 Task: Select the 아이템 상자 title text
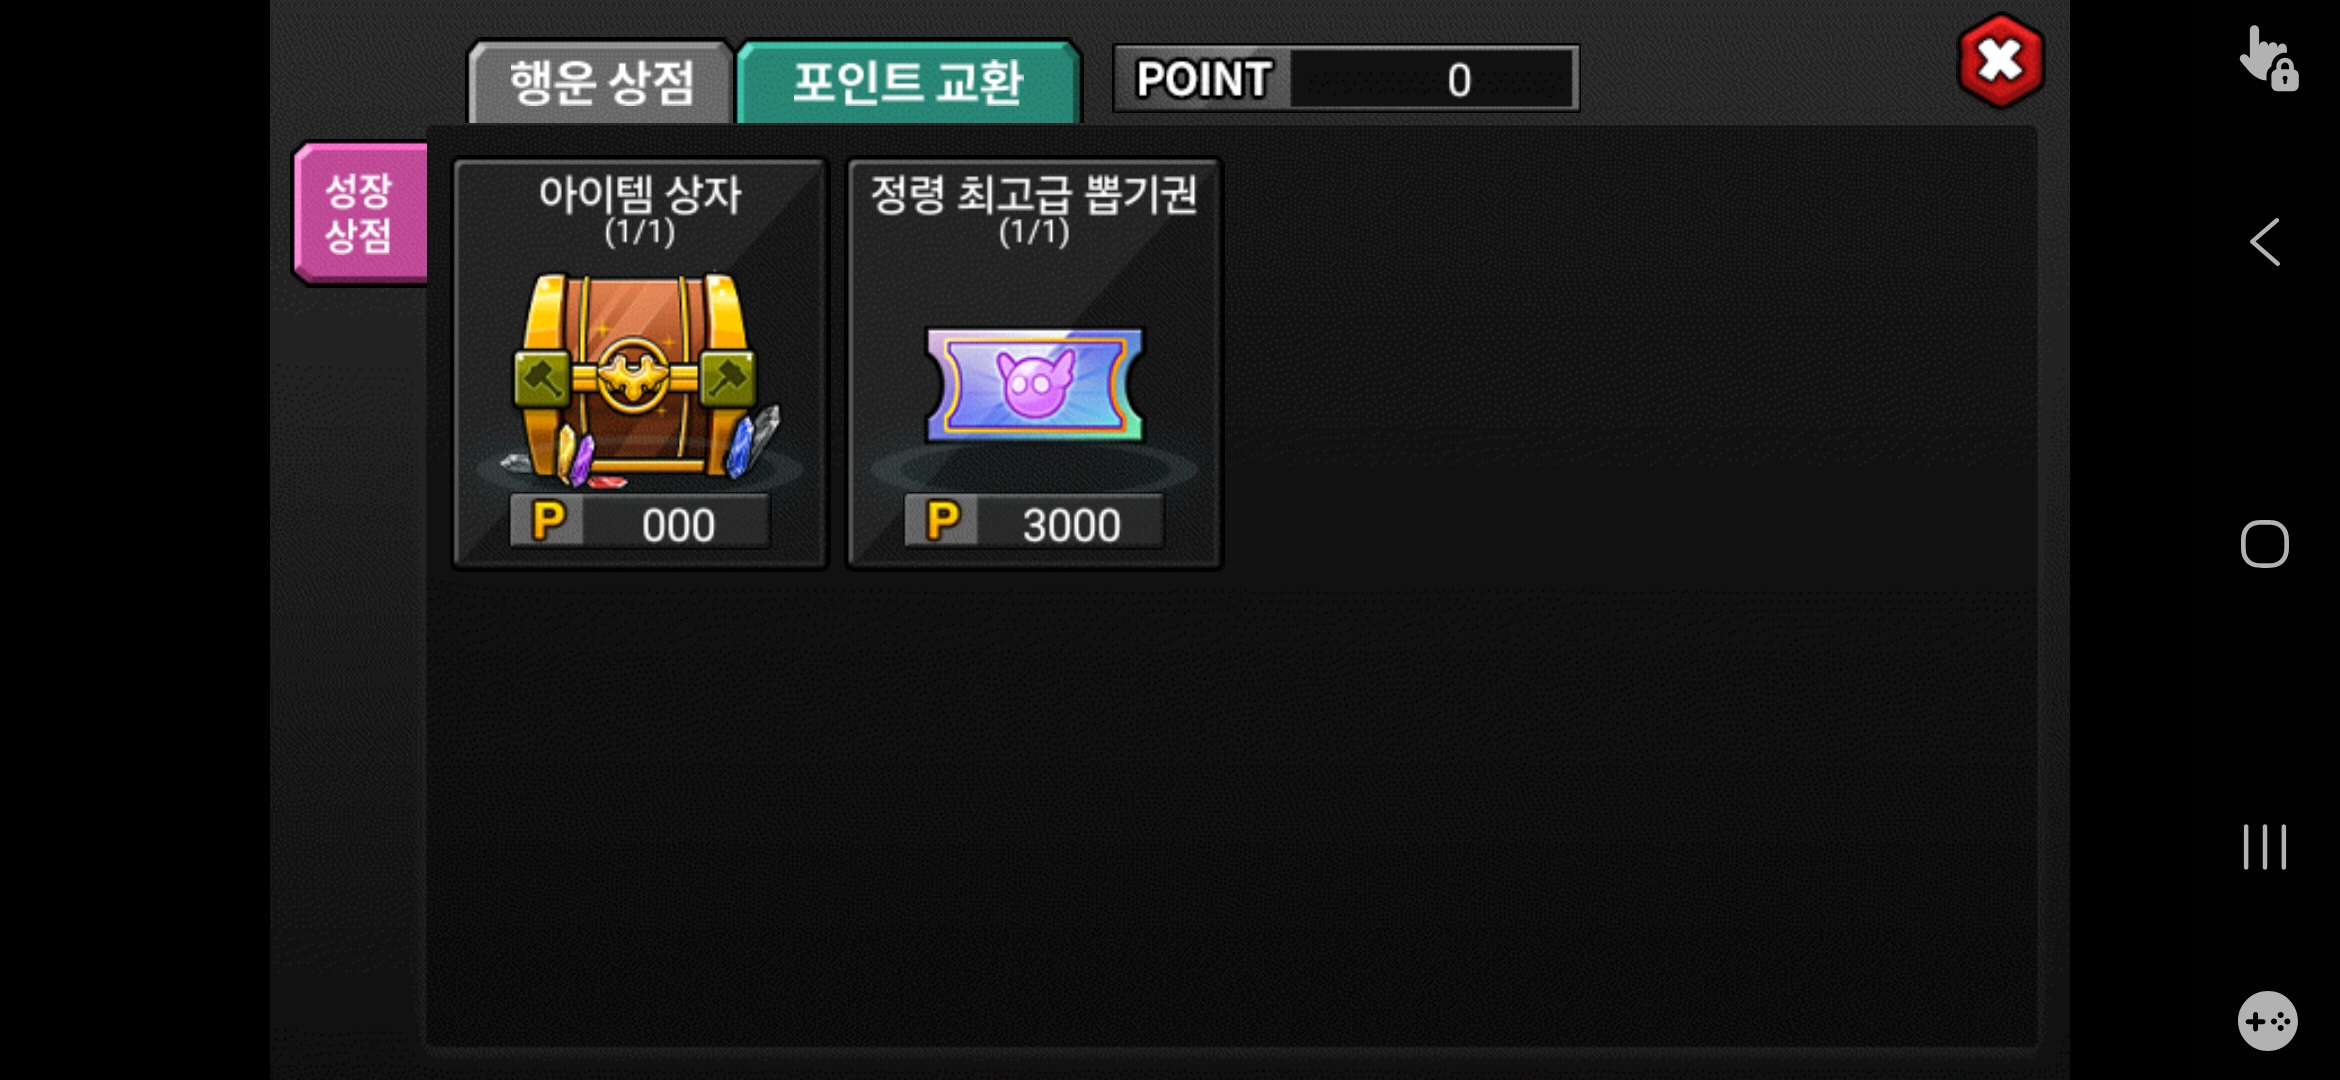point(640,193)
